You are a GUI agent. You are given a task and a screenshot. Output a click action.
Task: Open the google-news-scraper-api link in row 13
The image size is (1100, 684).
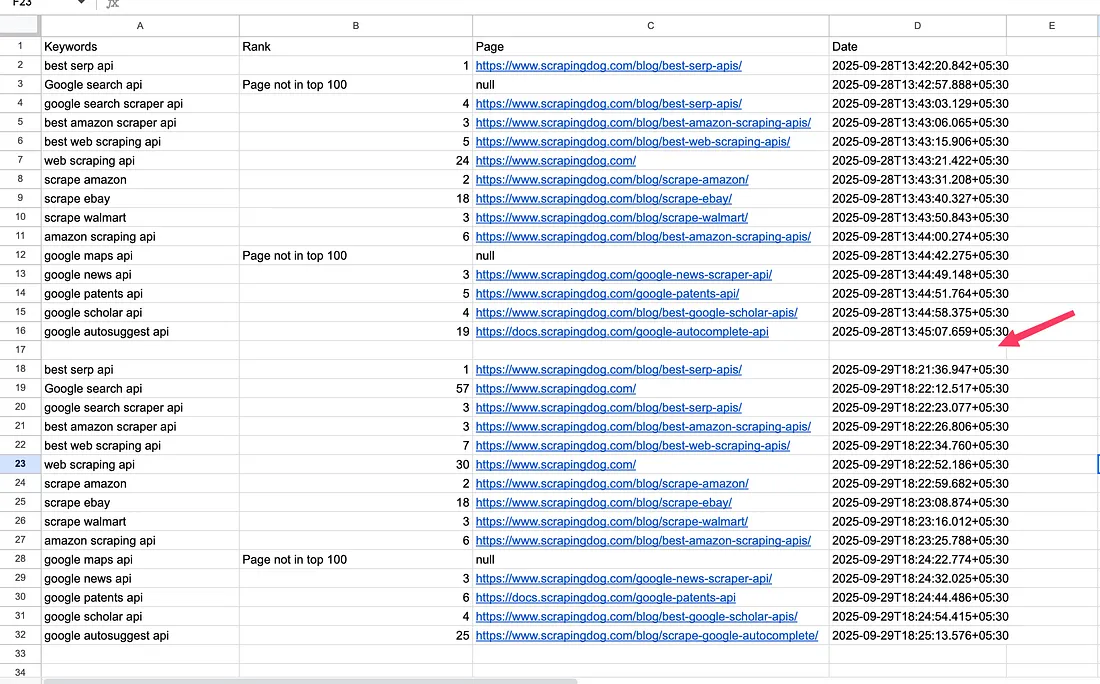pos(623,275)
